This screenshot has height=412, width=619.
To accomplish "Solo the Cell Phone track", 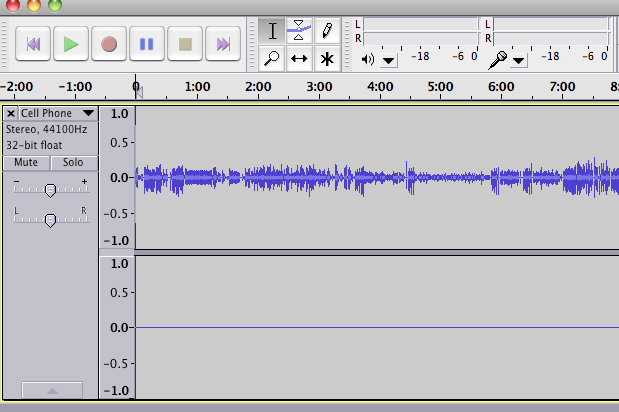I will [73, 163].
